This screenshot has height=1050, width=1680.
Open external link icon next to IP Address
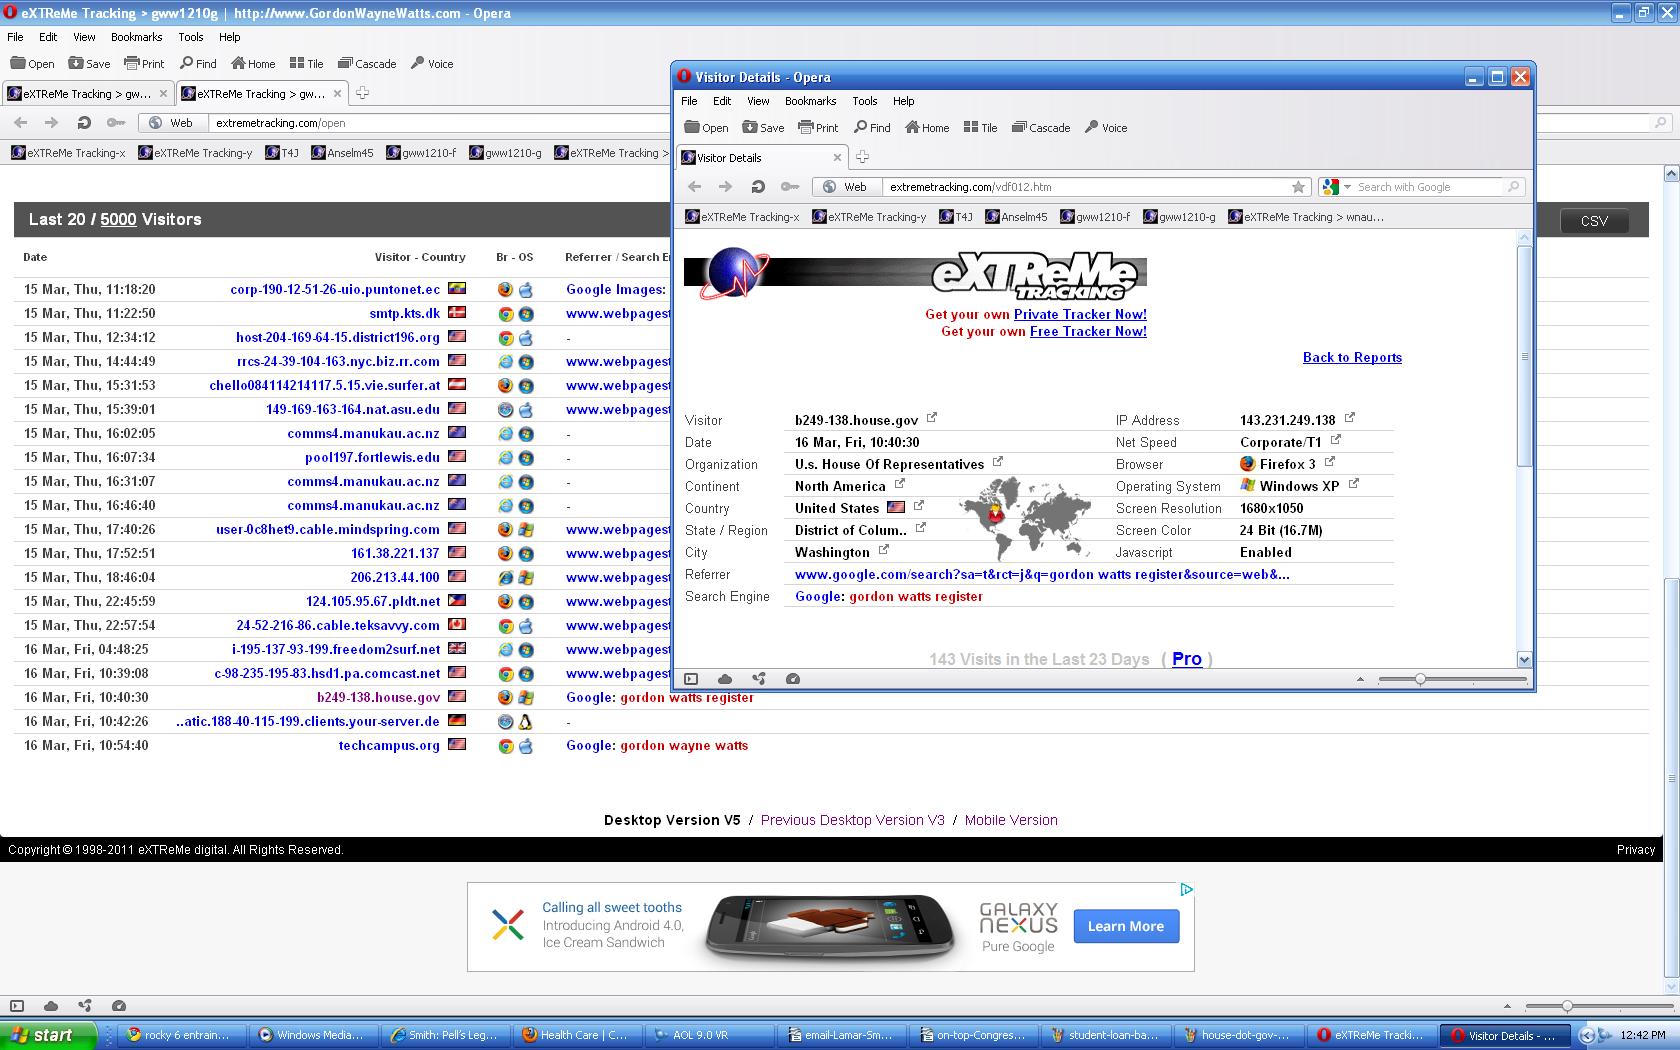tap(1349, 418)
